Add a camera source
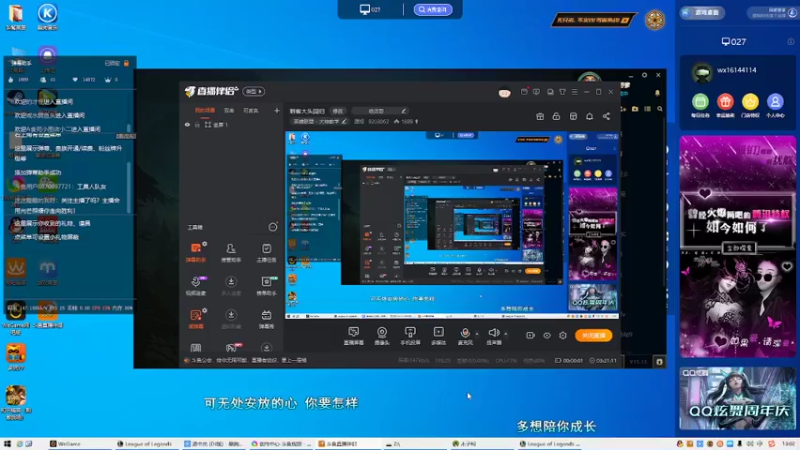The image size is (800, 450). [382, 336]
